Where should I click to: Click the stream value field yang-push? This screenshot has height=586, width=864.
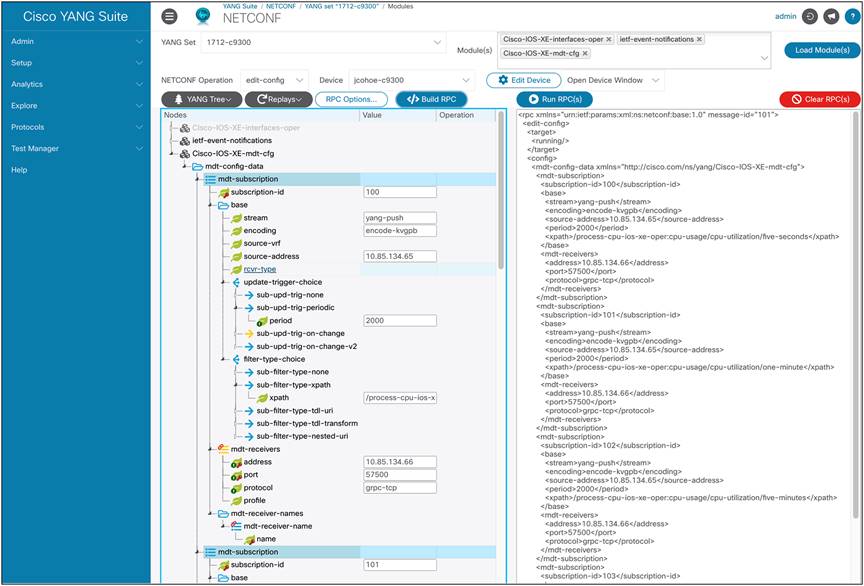point(400,218)
